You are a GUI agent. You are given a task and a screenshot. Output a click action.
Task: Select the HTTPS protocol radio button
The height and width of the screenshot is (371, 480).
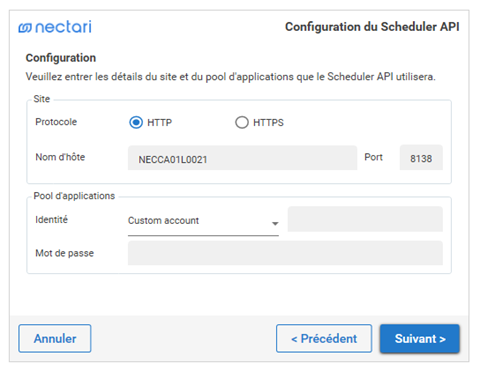pos(242,122)
